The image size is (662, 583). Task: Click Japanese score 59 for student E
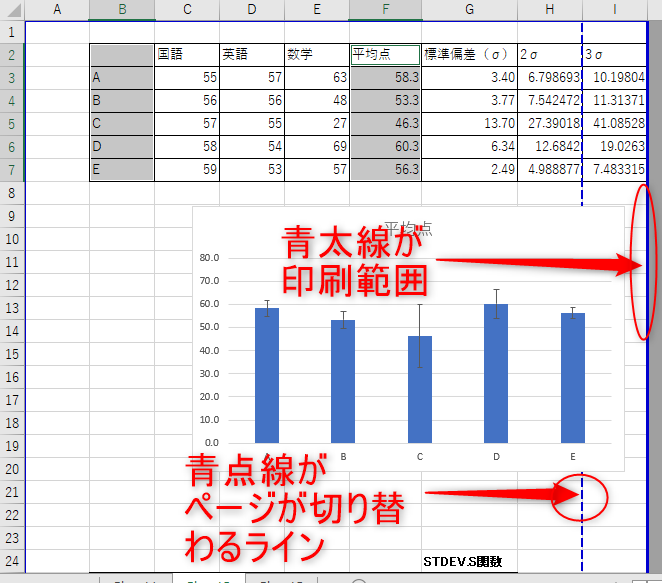point(187,170)
